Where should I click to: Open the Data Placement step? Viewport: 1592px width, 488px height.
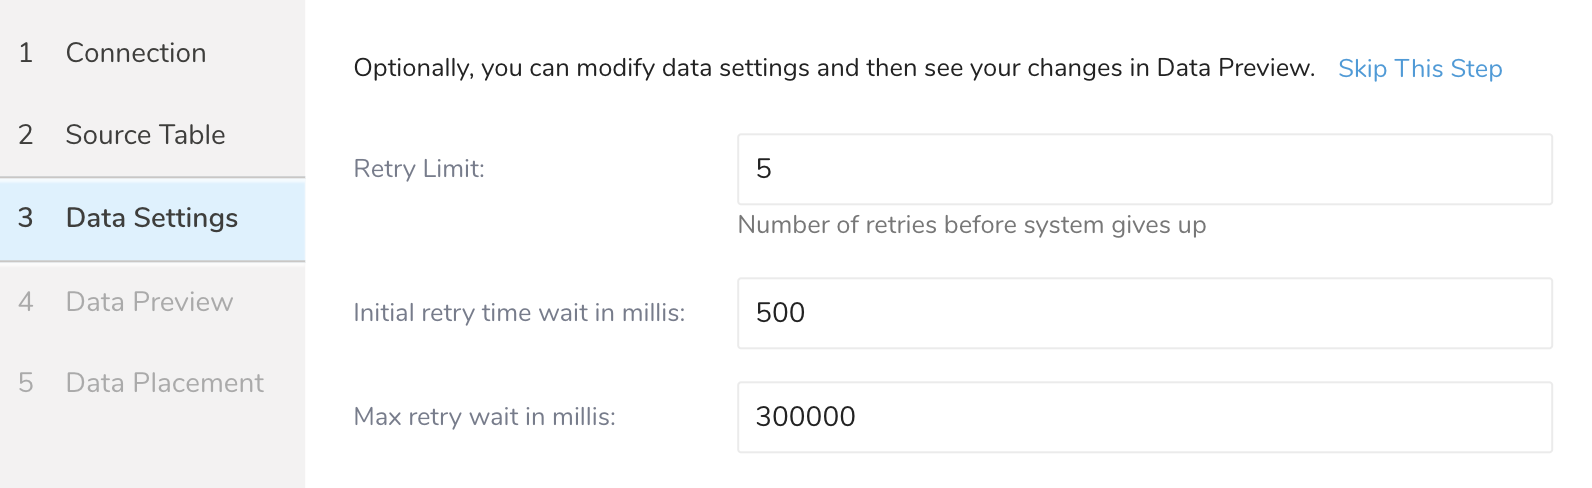coord(164,383)
